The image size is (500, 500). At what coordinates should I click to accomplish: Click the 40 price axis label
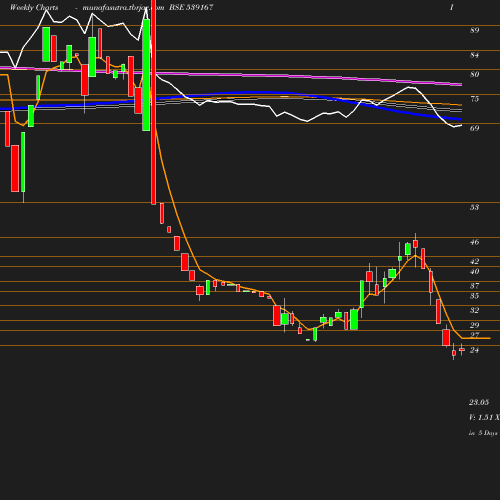[x=474, y=271]
